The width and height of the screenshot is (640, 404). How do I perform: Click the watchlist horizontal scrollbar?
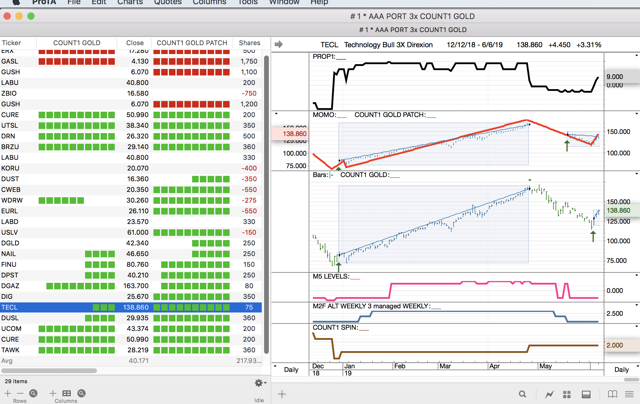click(49, 371)
